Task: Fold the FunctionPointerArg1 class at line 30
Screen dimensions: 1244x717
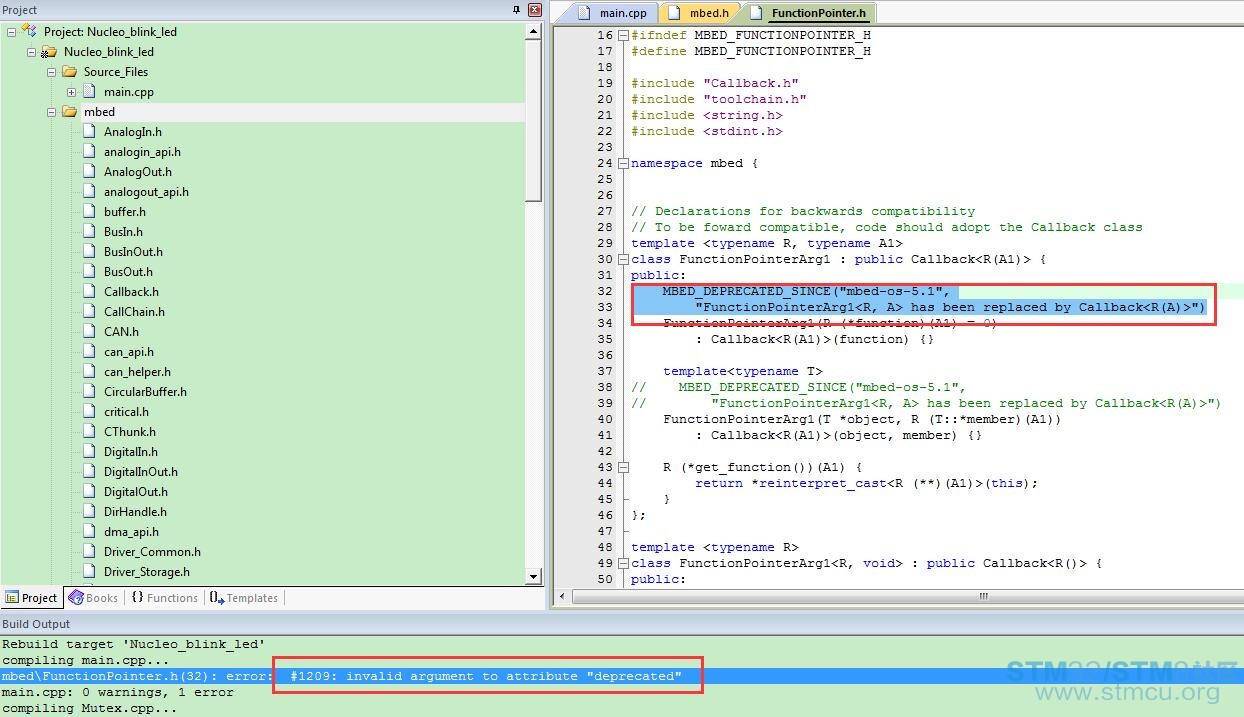Action: coord(623,259)
